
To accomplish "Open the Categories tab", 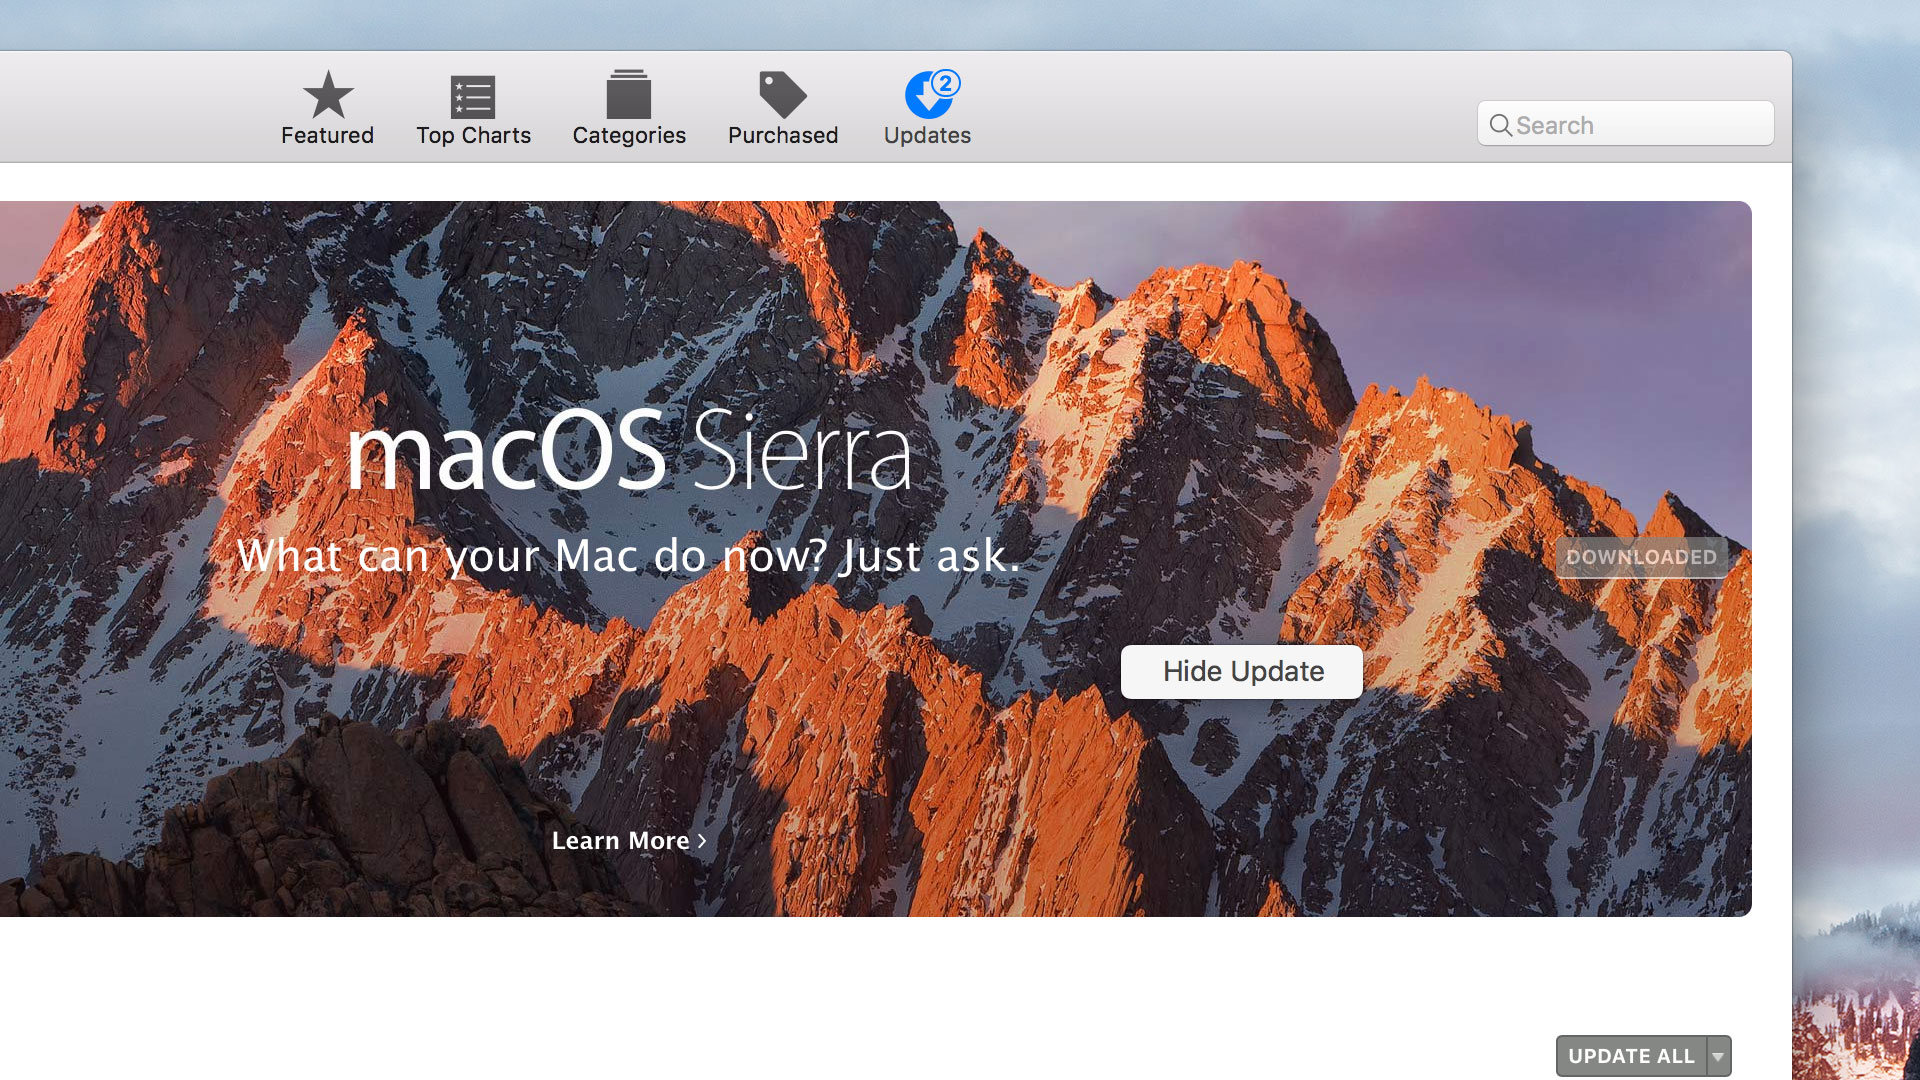I will coord(629,109).
